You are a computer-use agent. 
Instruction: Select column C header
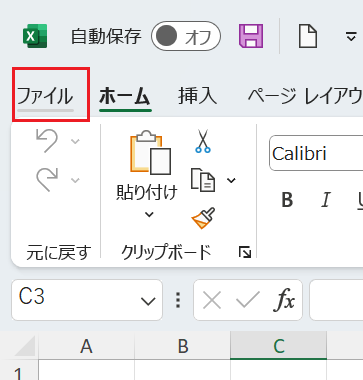(x=278, y=346)
